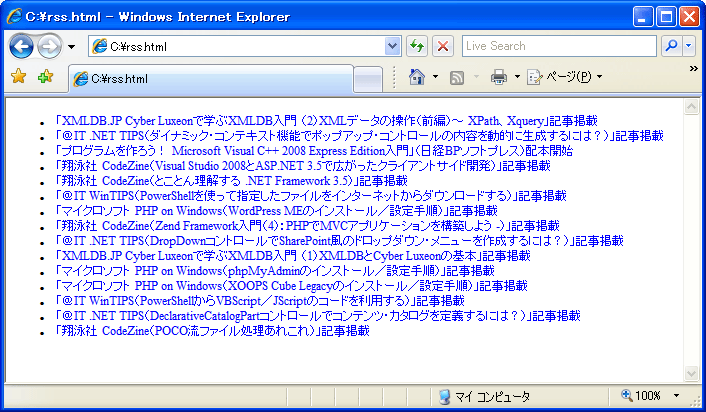The height and width of the screenshot is (412, 706).
Task: Go to Home page icon
Action: click(x=417, y=77)
